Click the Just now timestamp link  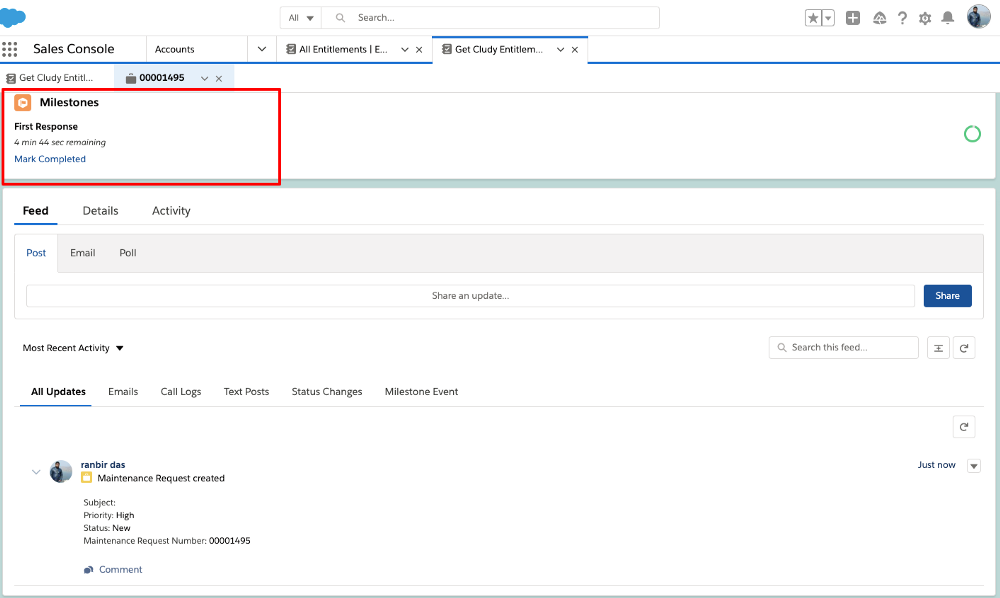[936, 465]
